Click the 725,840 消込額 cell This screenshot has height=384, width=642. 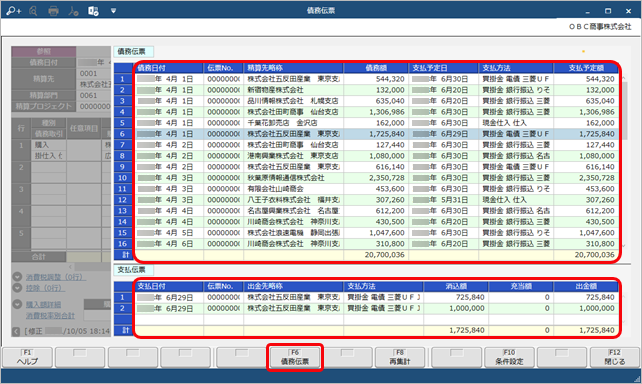456,297
